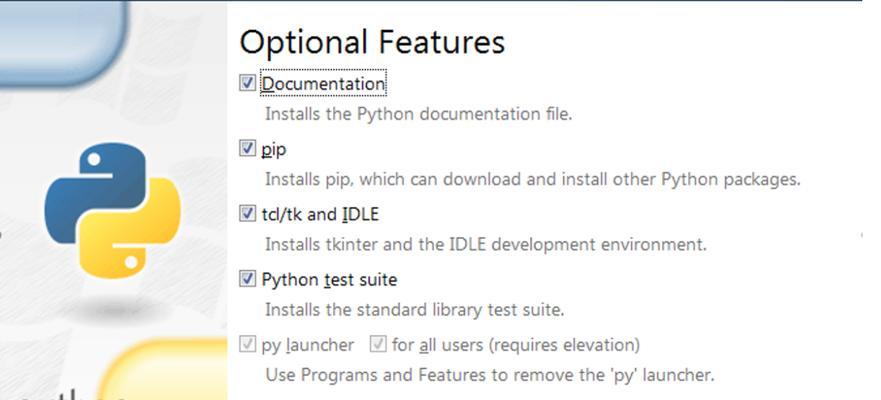Click the pip download packages description
Screen dimensions: 881x400
coord(532,179)
